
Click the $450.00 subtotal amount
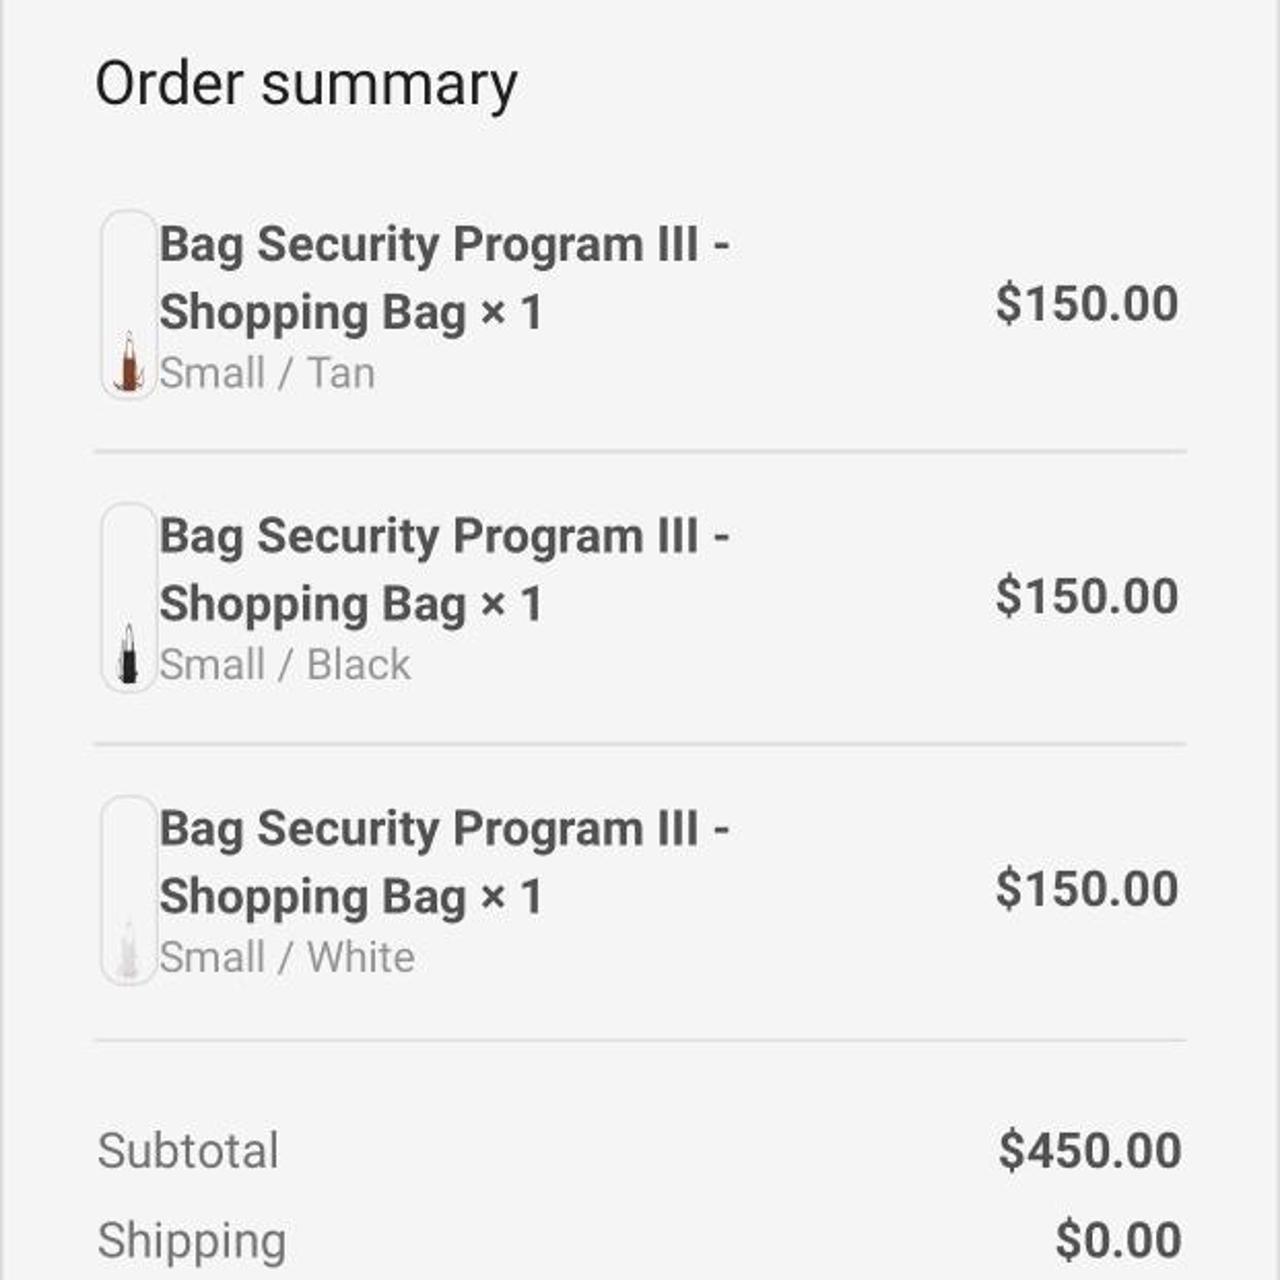coord(1089,1151)
